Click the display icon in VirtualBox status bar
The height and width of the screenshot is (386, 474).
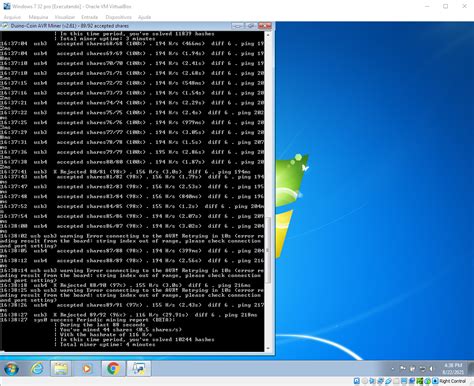click(x=404, y=381)
